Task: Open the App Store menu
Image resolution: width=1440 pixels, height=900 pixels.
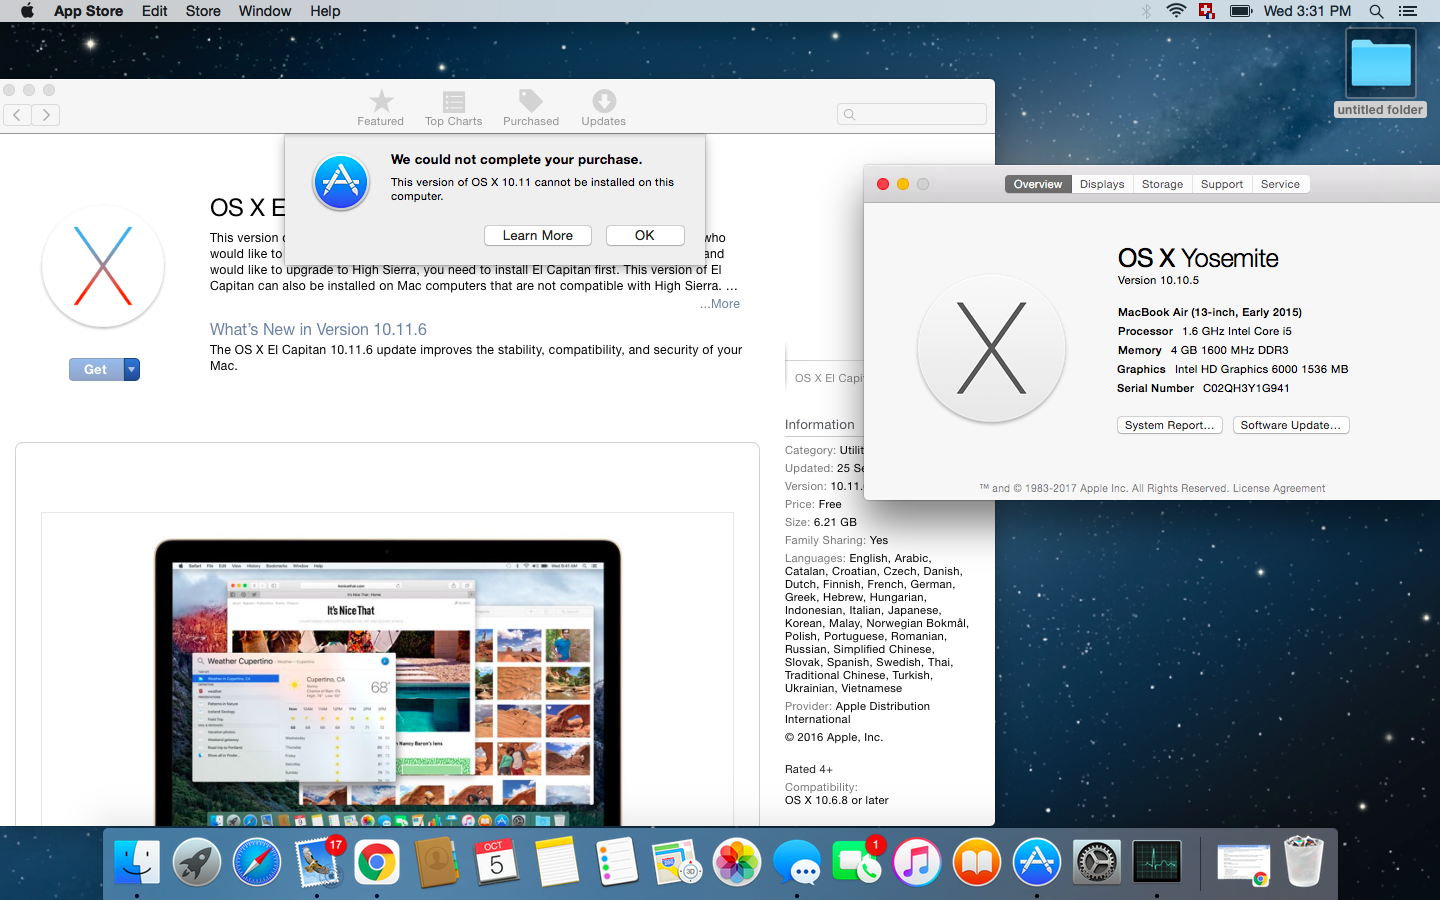Action: pyautogui.click(x=88, y=11)
